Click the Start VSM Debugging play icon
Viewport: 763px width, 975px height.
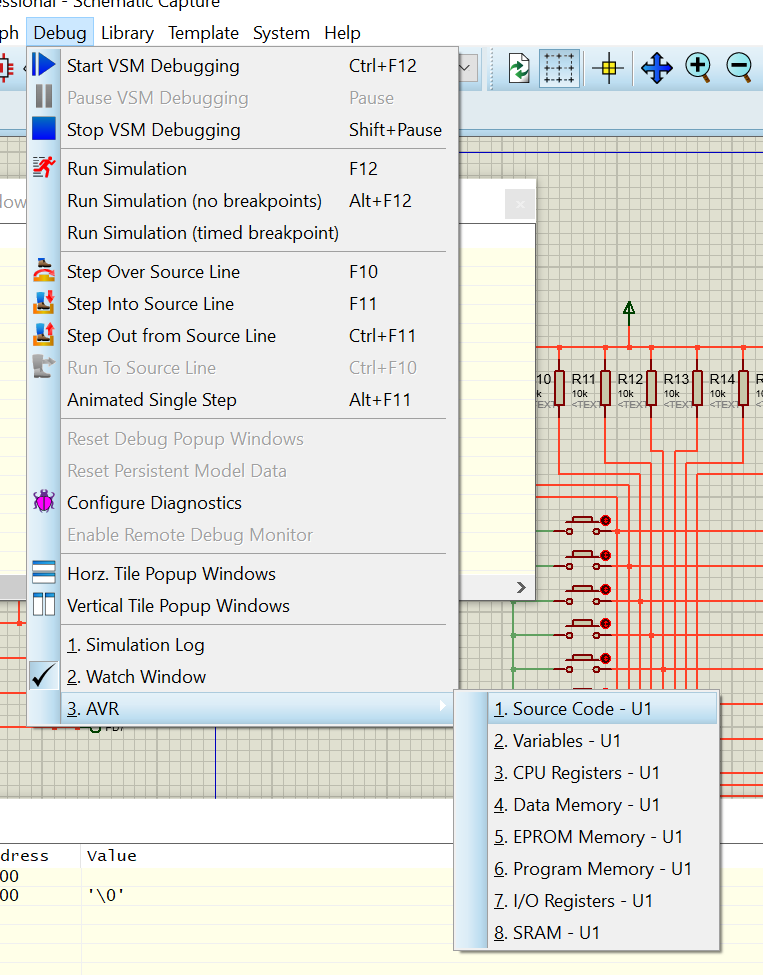point(44,65)
